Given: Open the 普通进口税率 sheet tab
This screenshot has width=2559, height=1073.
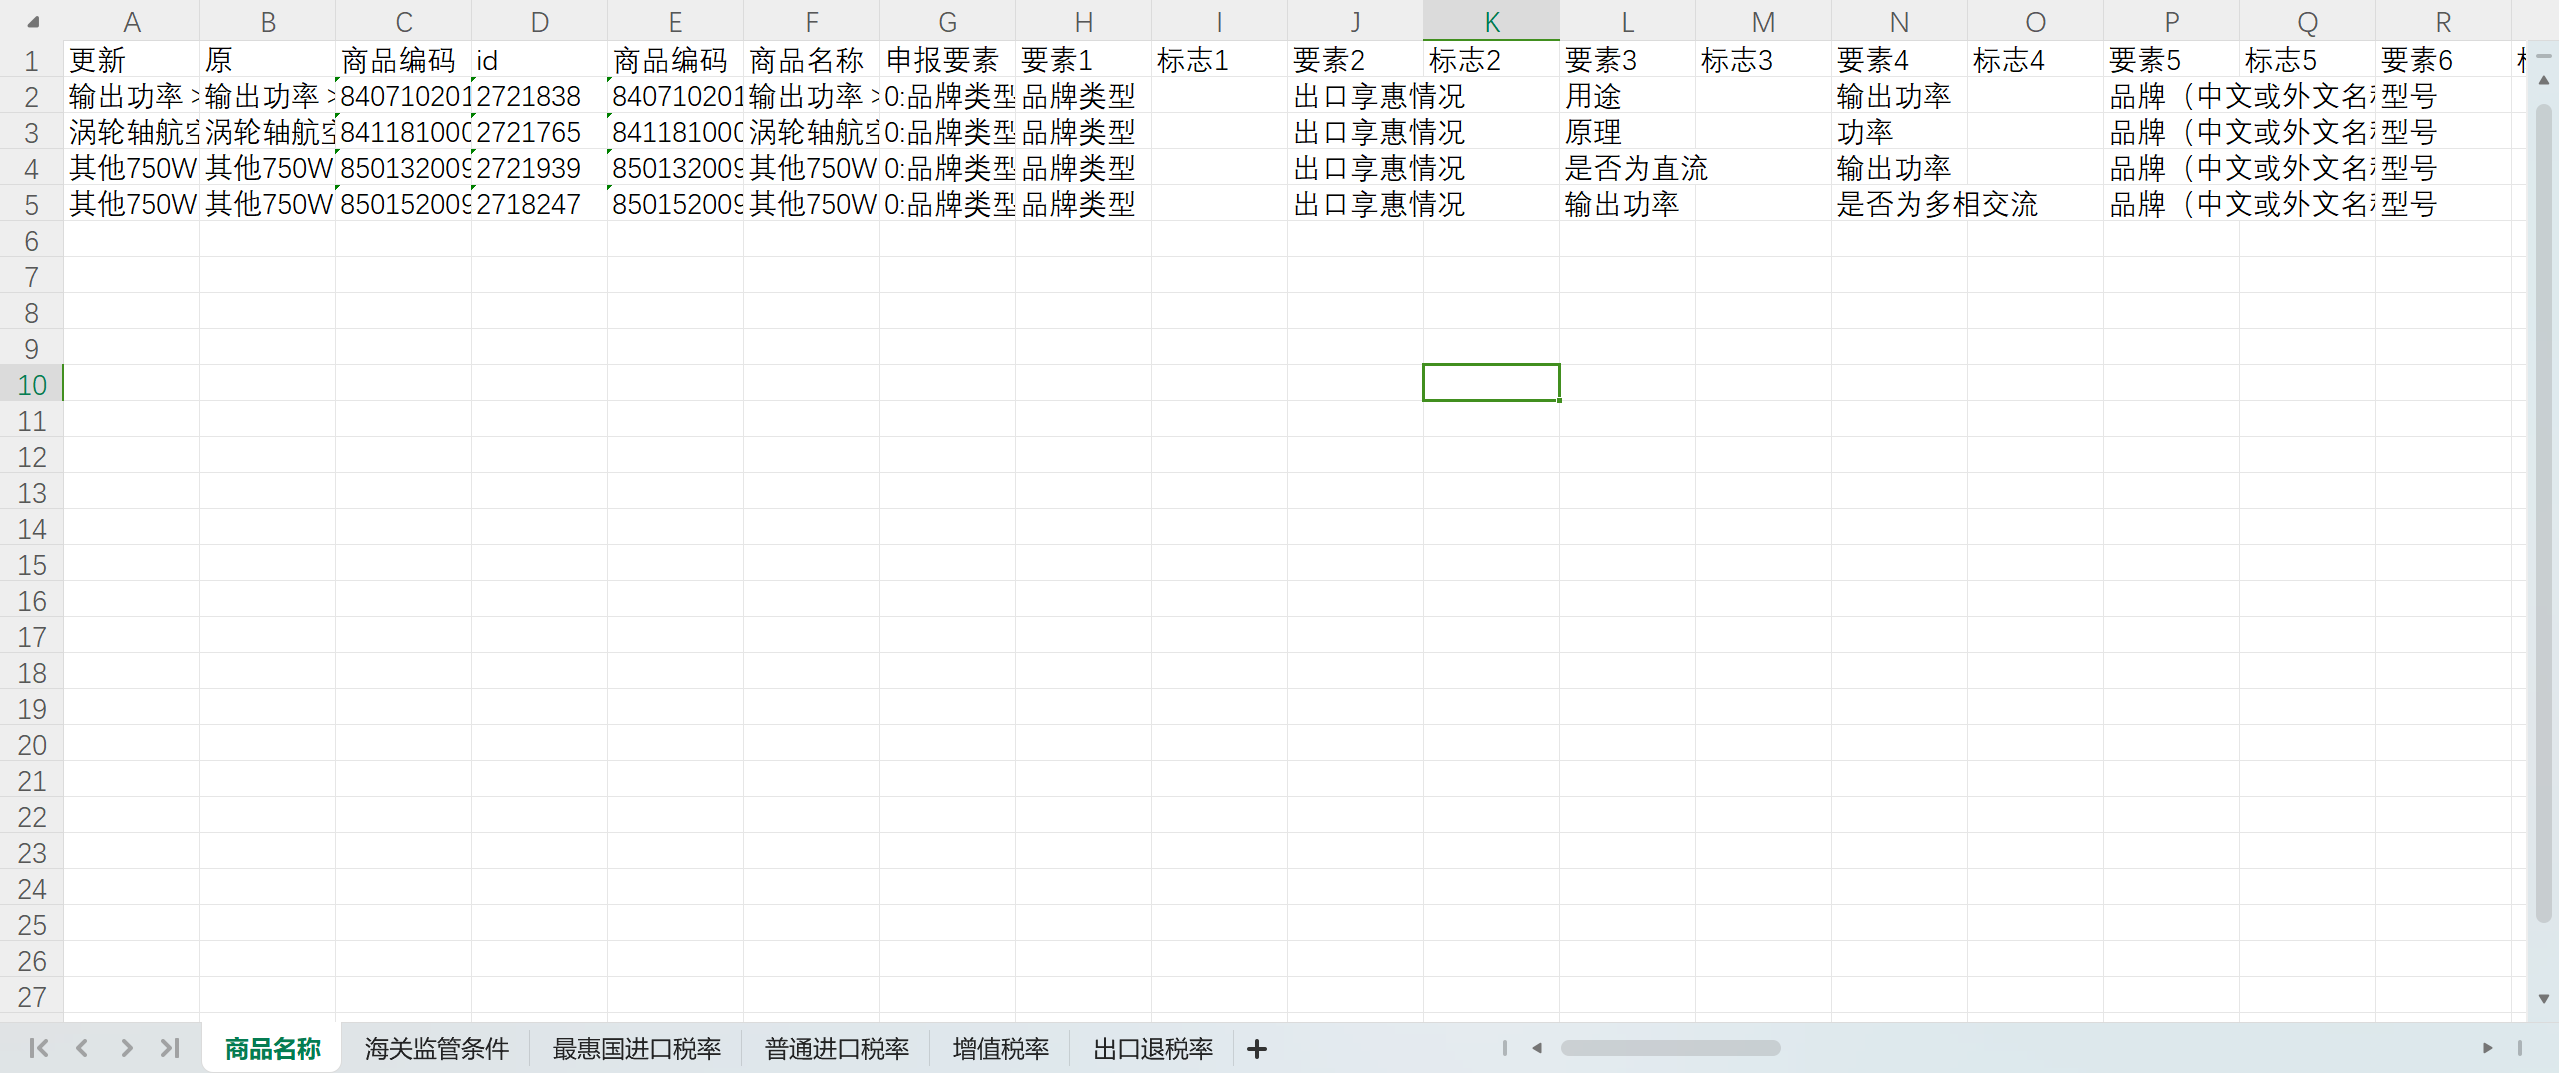Looking at the screenshot, I should pos(837,1049).
